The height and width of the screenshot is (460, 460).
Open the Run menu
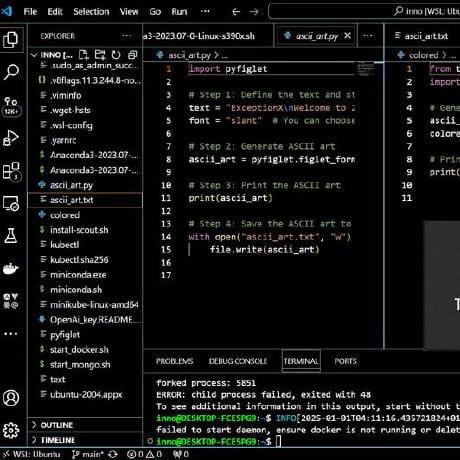tap(179, 12)
